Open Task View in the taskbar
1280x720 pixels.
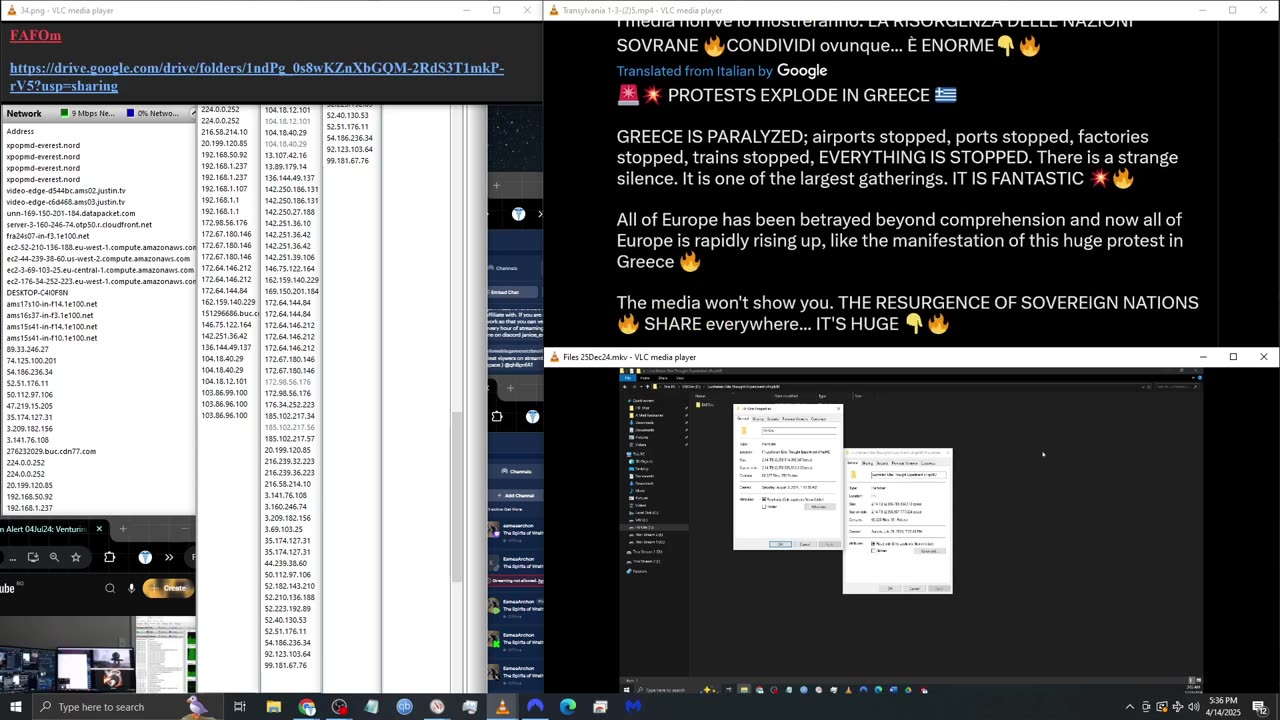click(240, 707)
